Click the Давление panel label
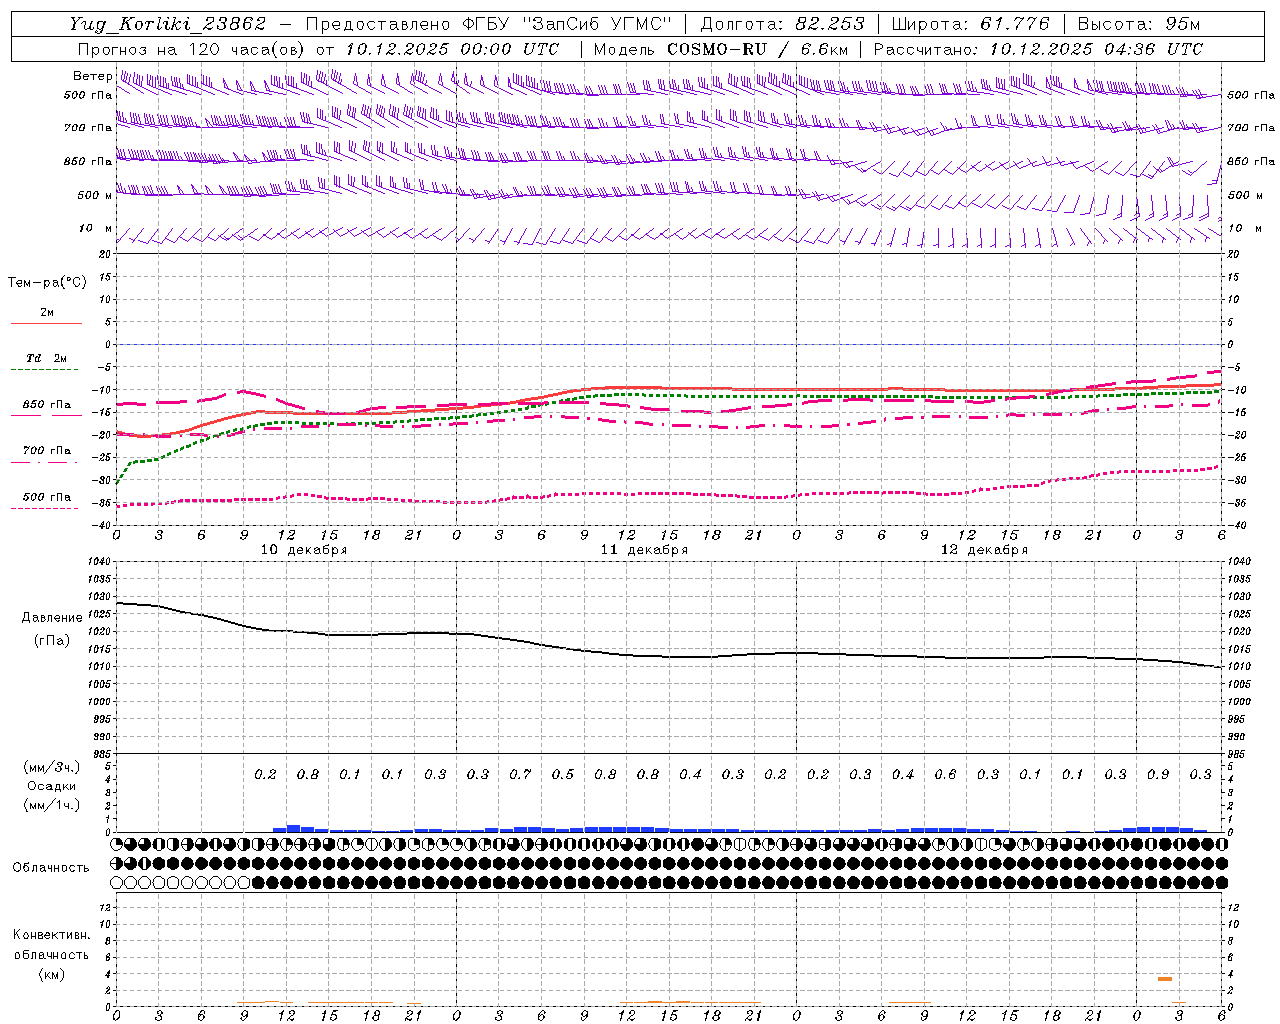Viewport: 1280px width, 1024px height. point(52,618)
